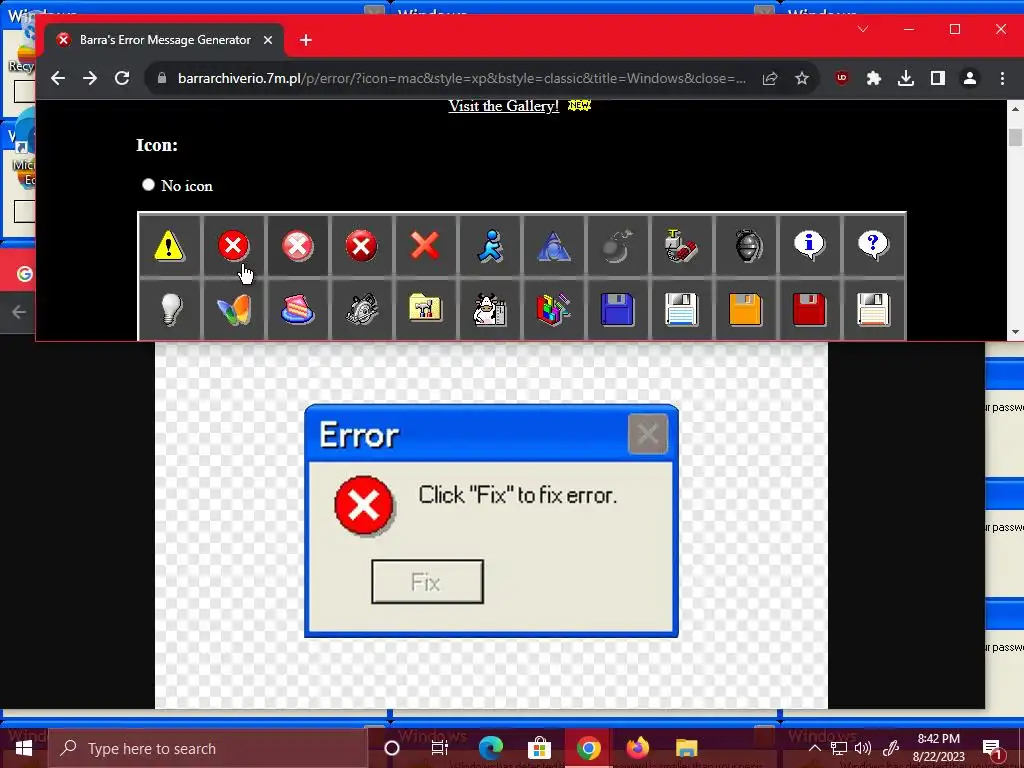Choose the dynamite detonator icon
The width and height of the screenshot is (1024, 768).
(x=681, y=246)
